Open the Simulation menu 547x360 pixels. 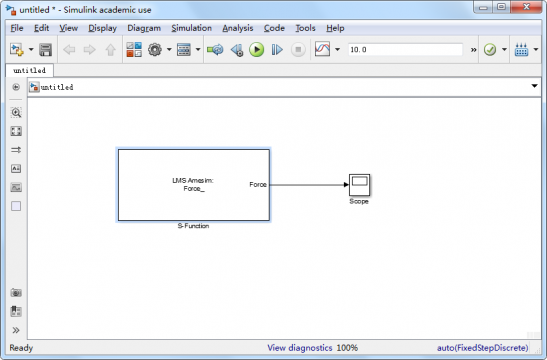pos(192,28)
